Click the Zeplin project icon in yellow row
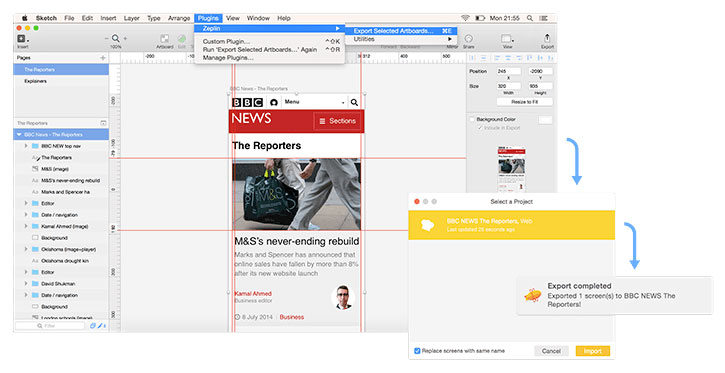Screen dimensions: 725x373 [427, 225]
